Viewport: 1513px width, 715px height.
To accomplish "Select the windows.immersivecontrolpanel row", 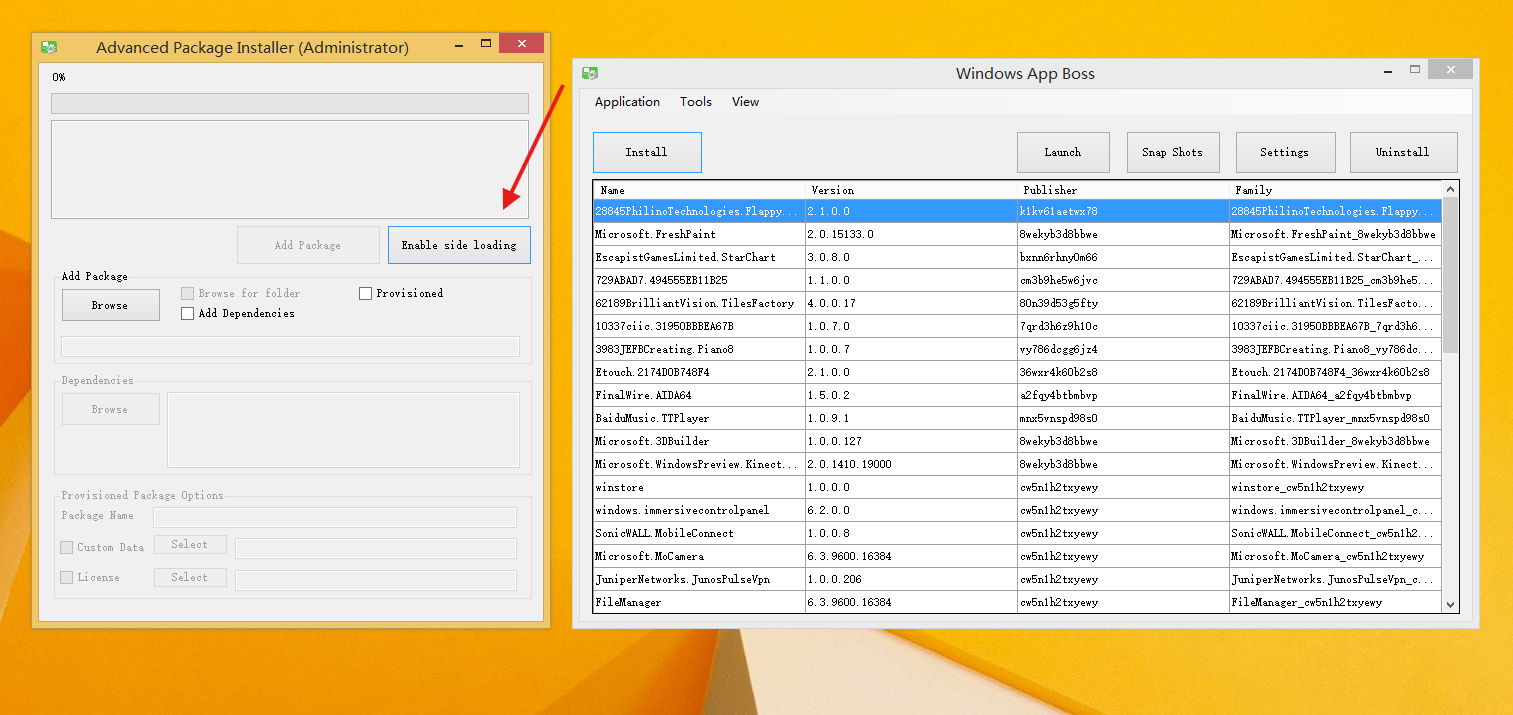I will (1018, 510).
